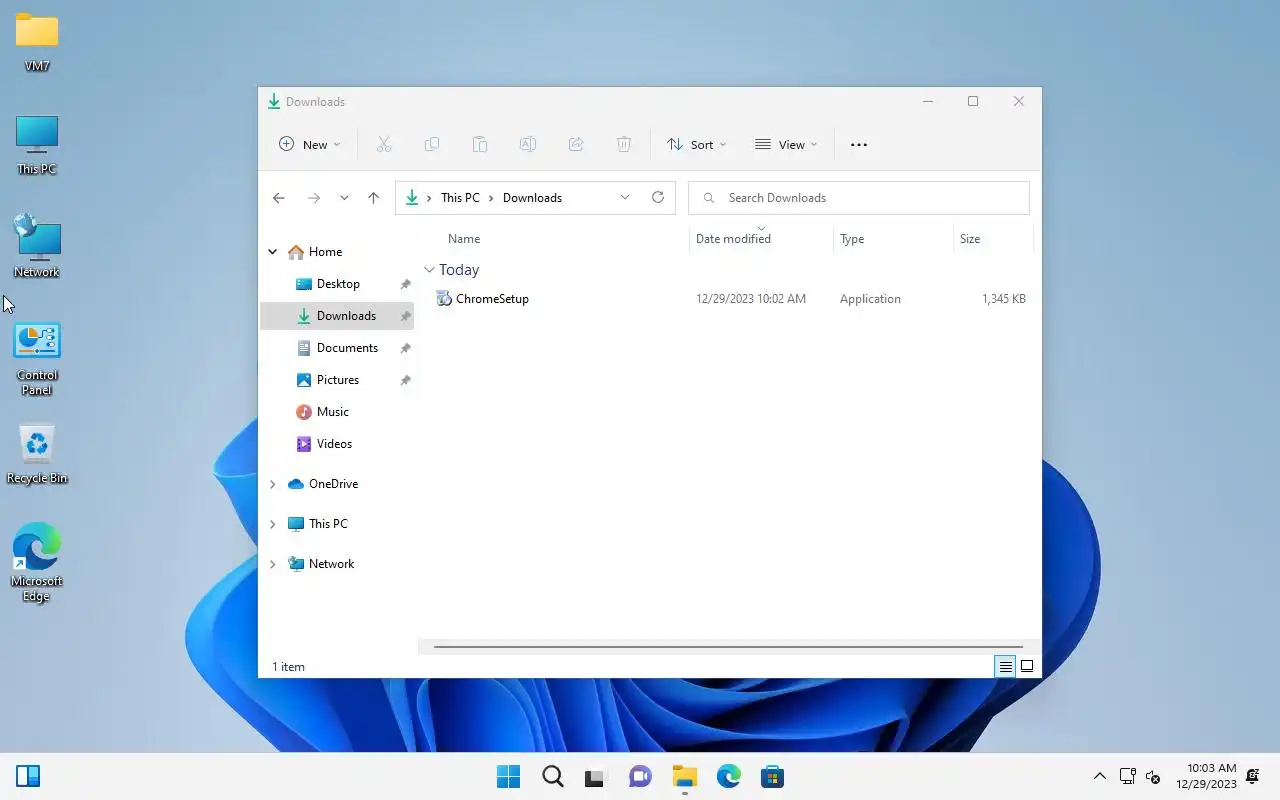
Task: Click Downloads in address breadcrumb
Action: click(532, 198)
